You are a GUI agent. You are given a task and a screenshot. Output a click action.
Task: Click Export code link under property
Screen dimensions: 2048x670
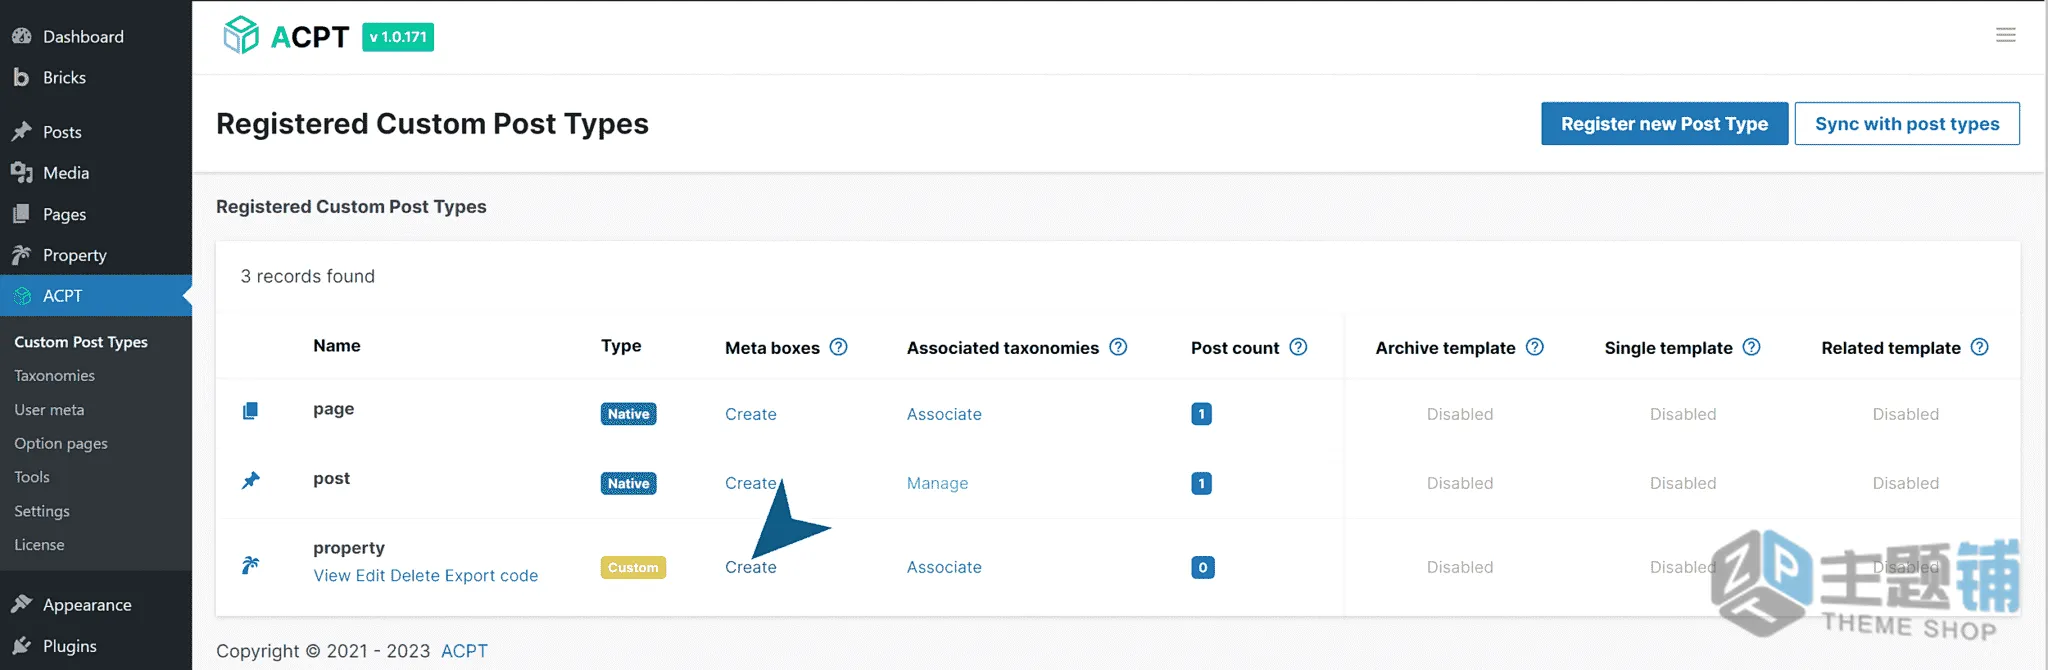tap(491, 576)
